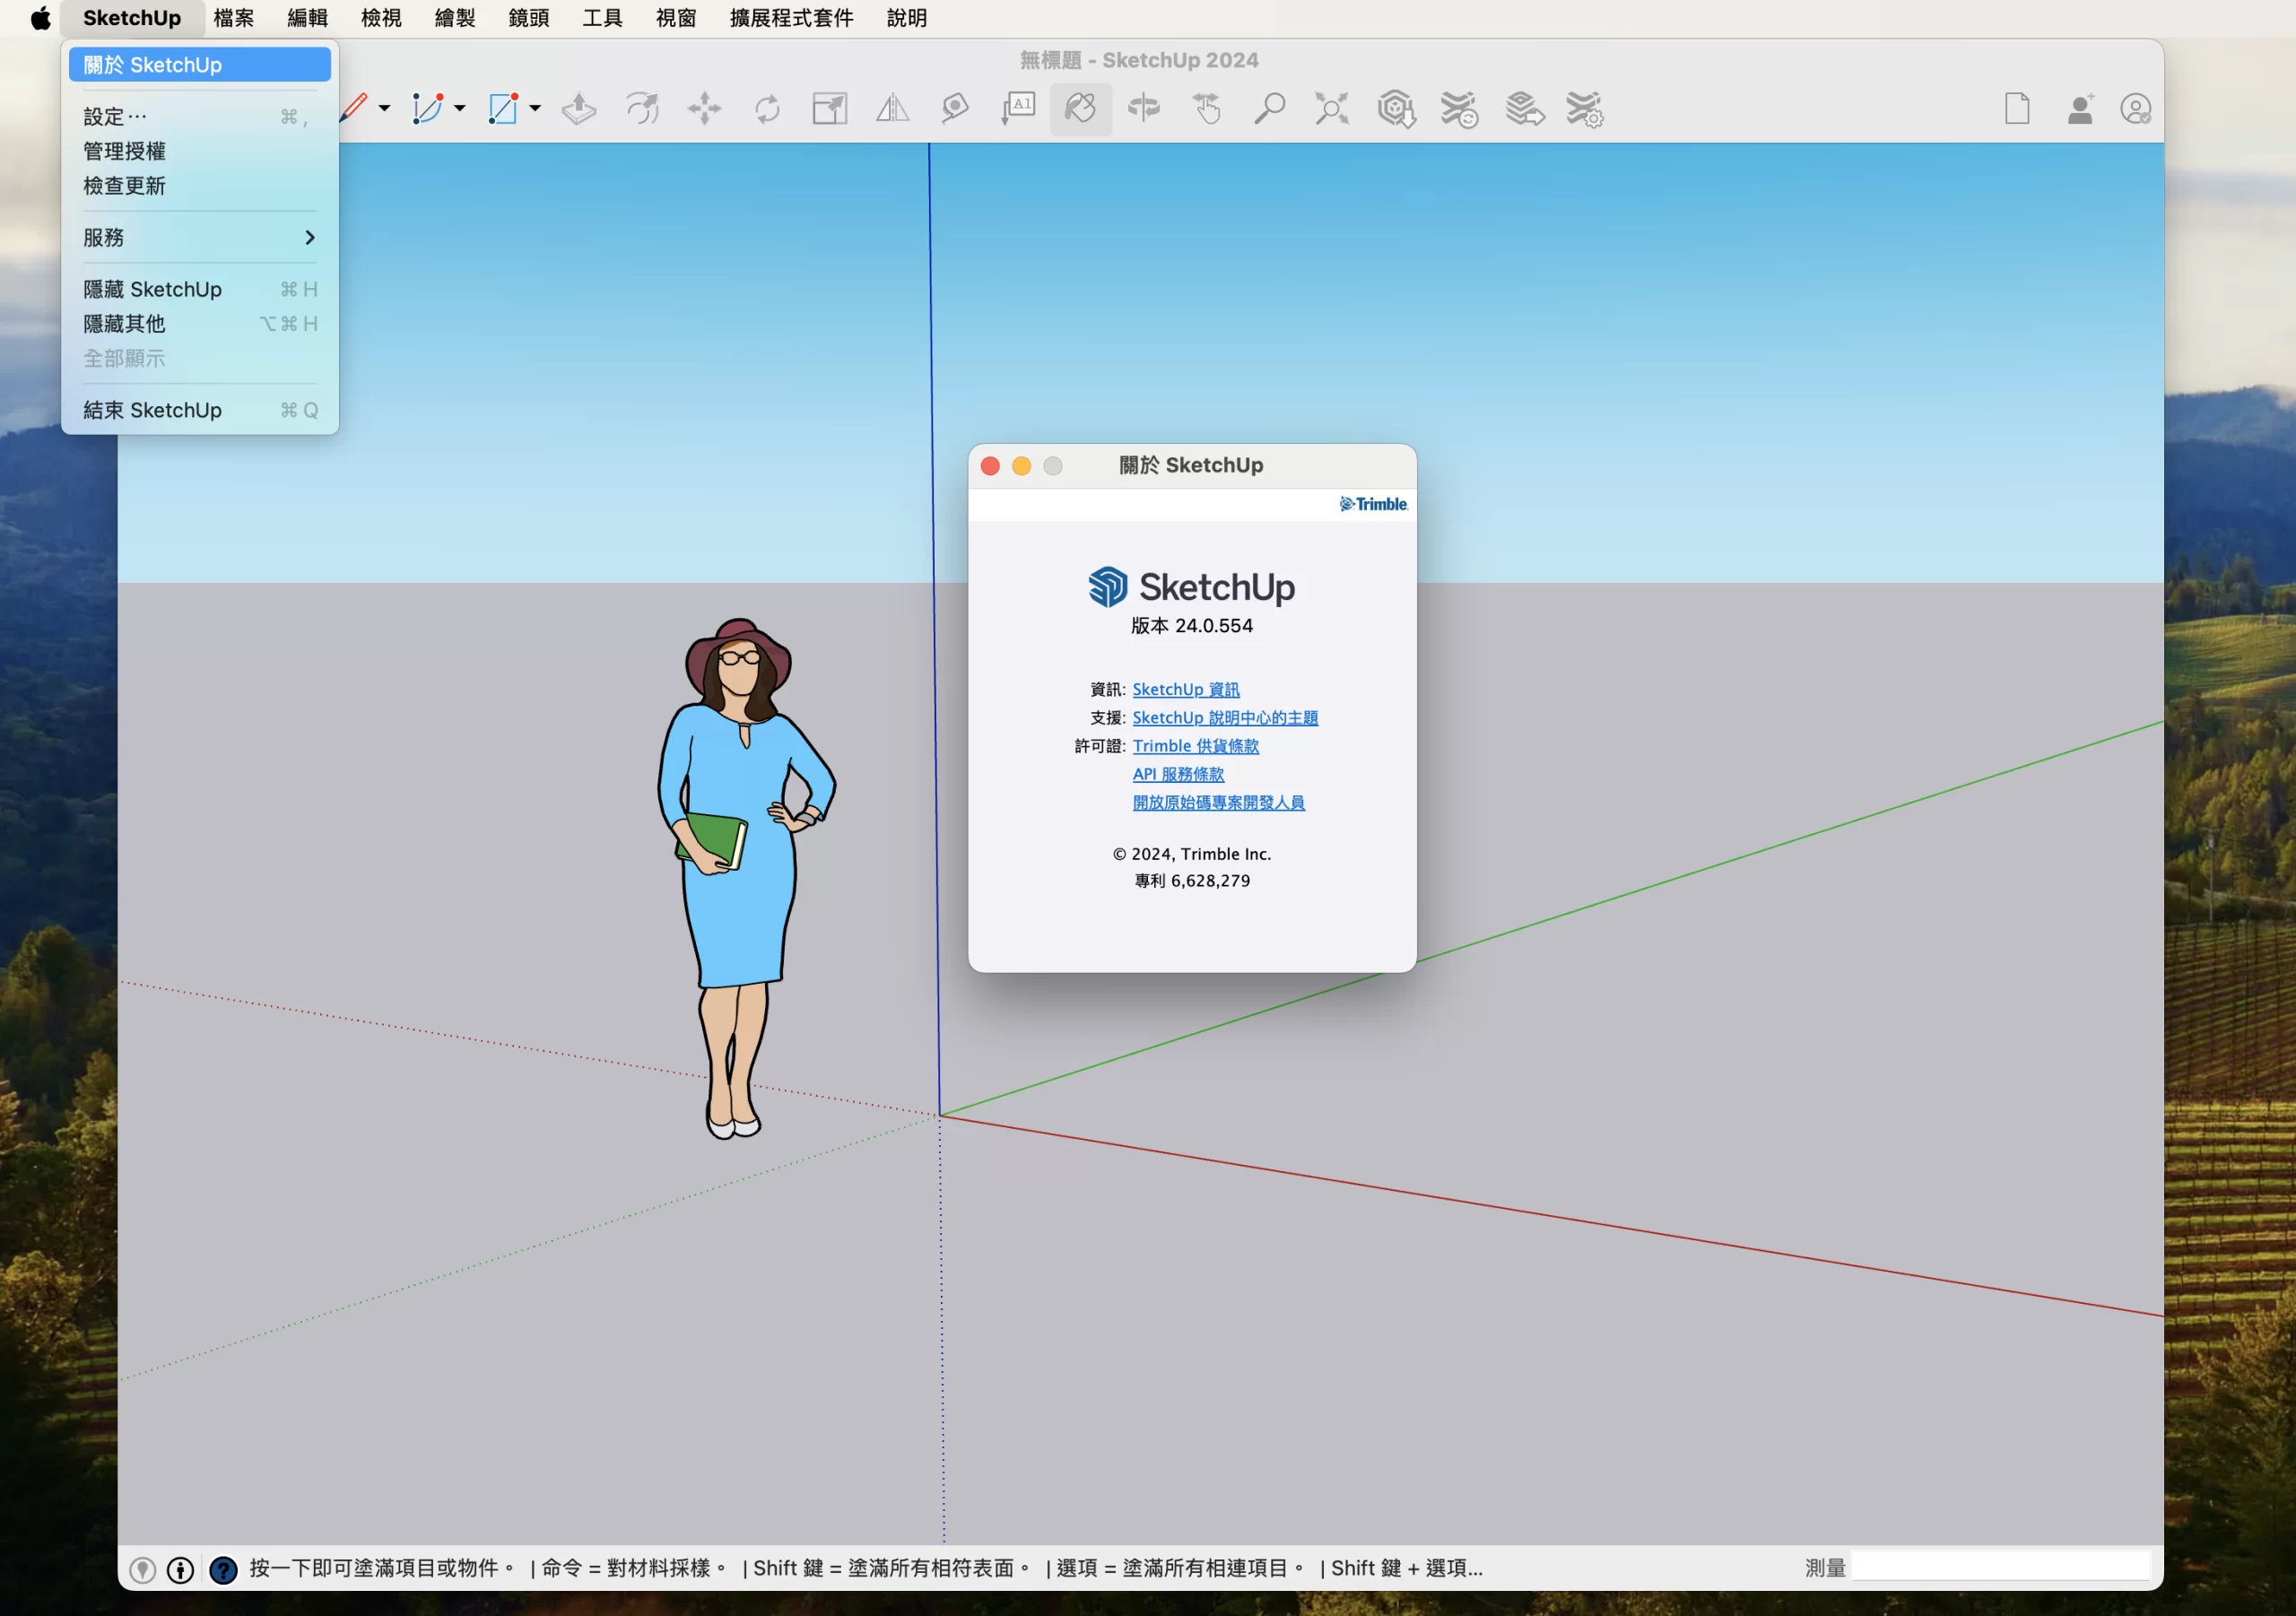Viewport: 2296px width, 1616px height.
Task: Click the 測量 measurements input box
Action: pos(2000,1567)
